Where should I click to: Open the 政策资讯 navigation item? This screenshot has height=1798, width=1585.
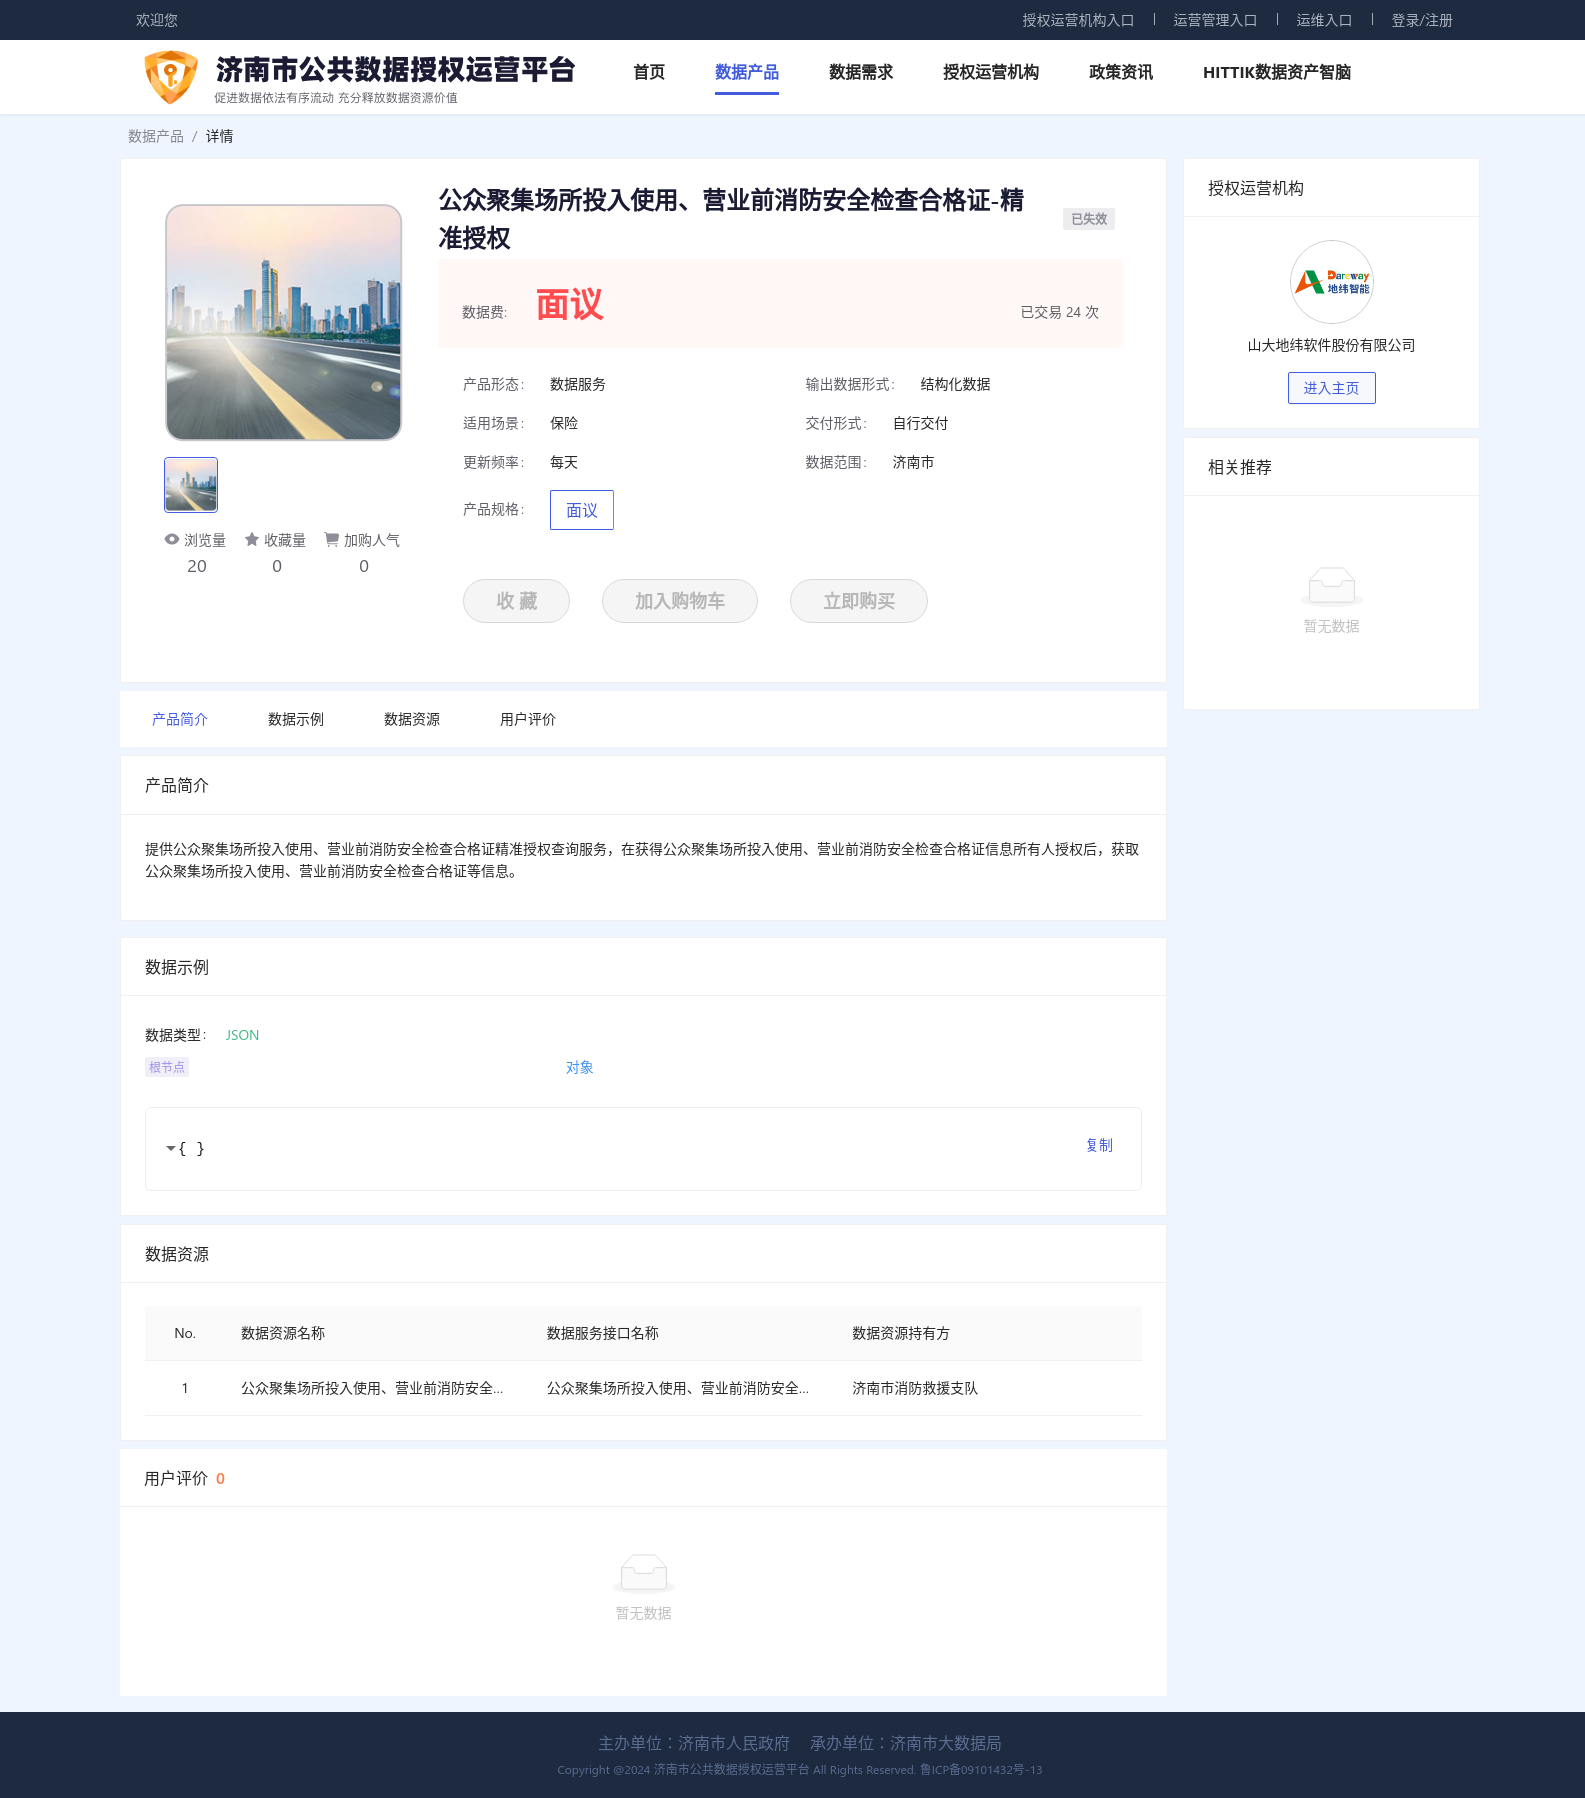click(1121, 72)
